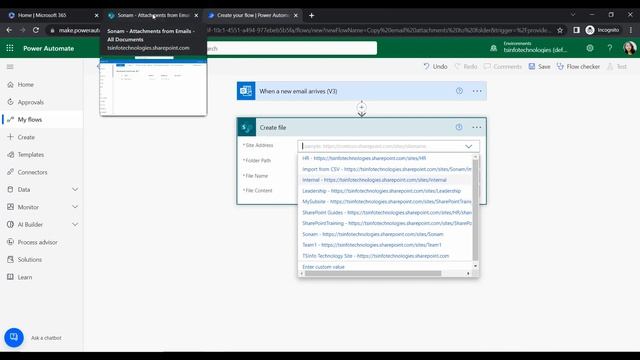Click the scroll down arrow in site list
640x360 pixels.
[475, 266]
